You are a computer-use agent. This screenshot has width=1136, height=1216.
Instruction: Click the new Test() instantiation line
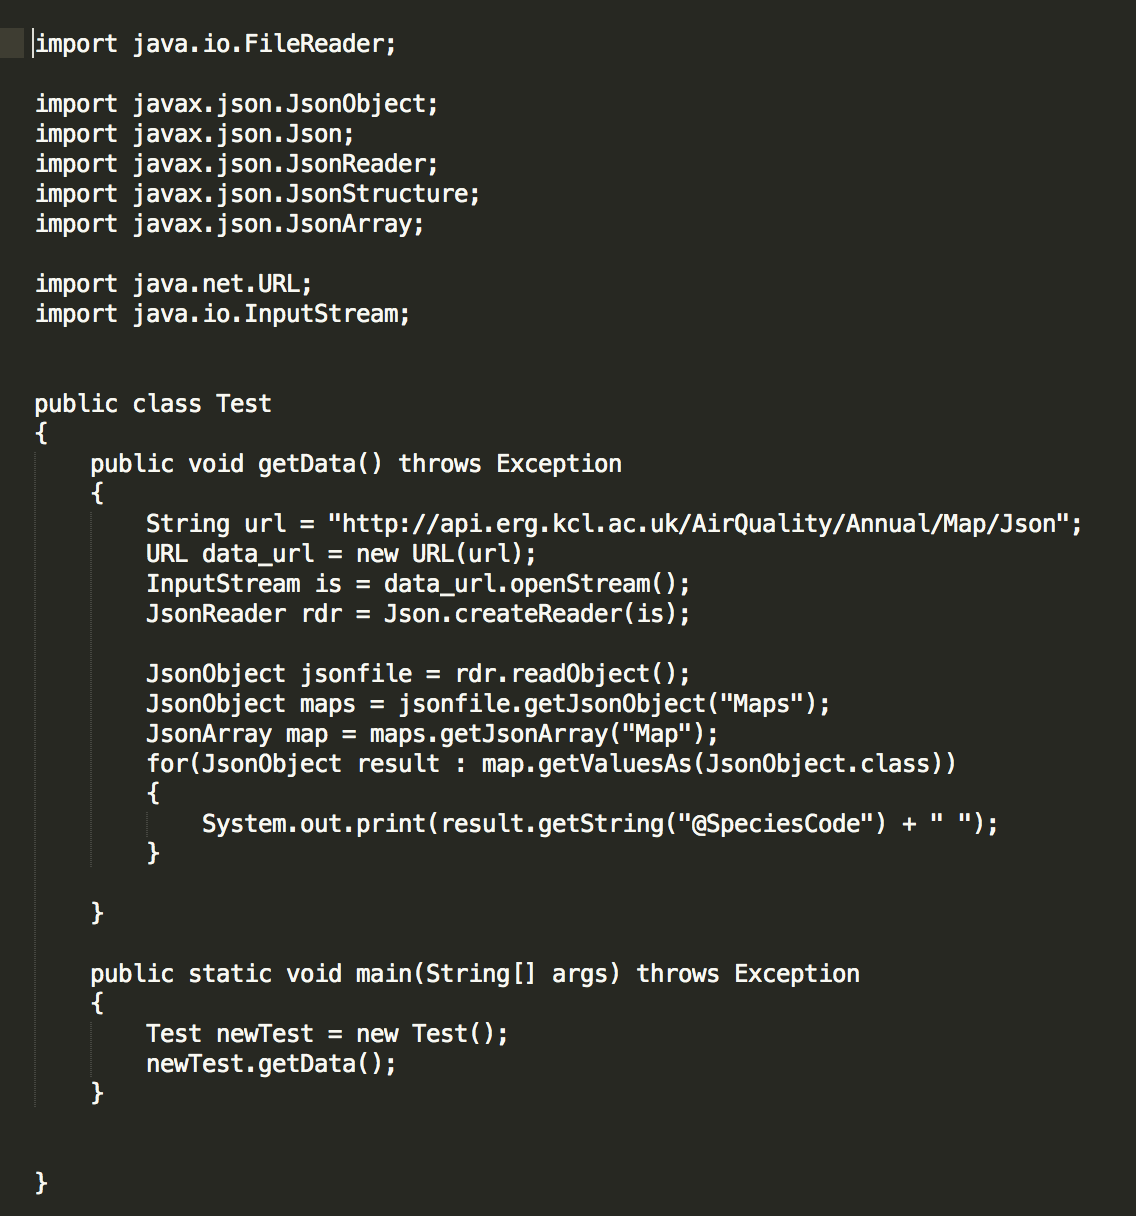327,1034
